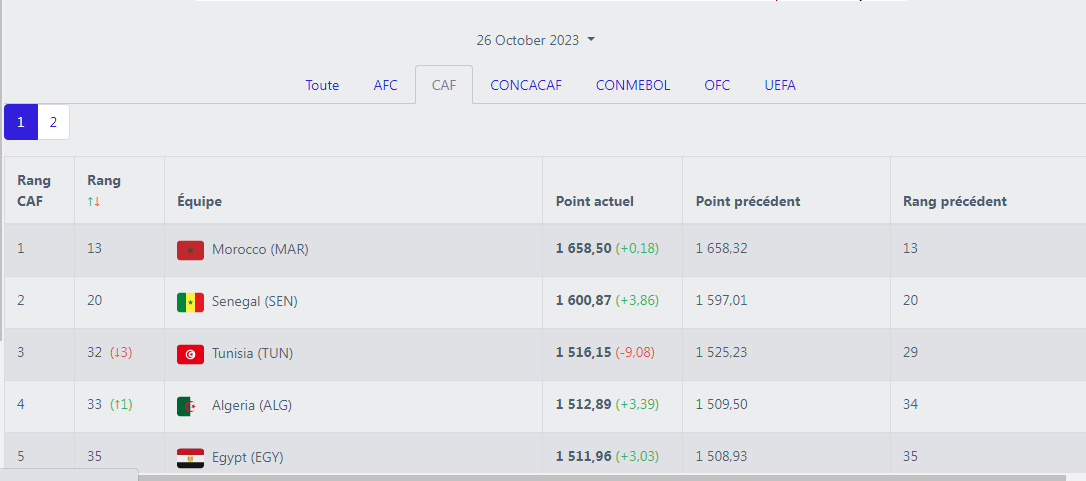Click the horizontal scrollbar at bottom

click(600, 477)
